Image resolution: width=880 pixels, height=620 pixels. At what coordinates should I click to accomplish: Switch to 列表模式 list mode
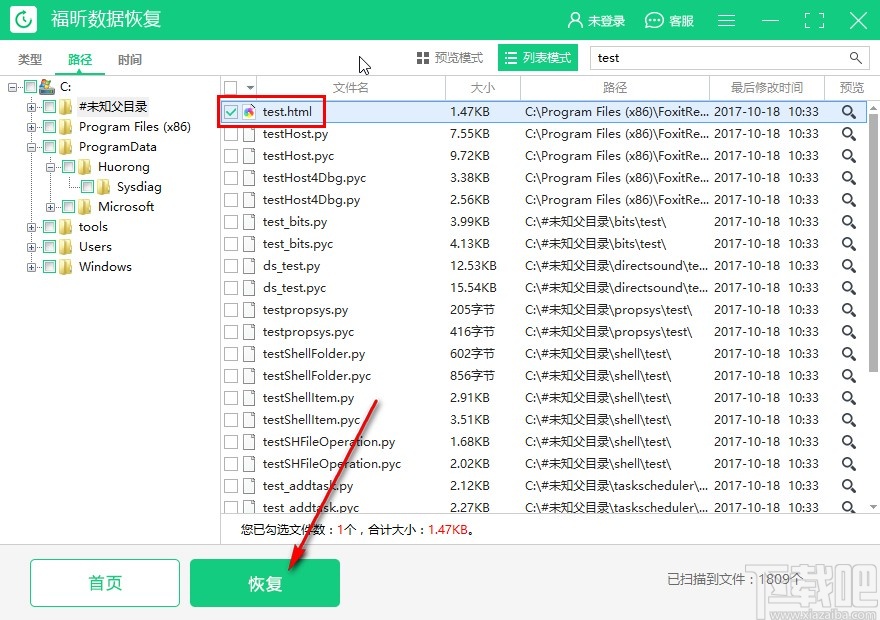tap(538, 58)
